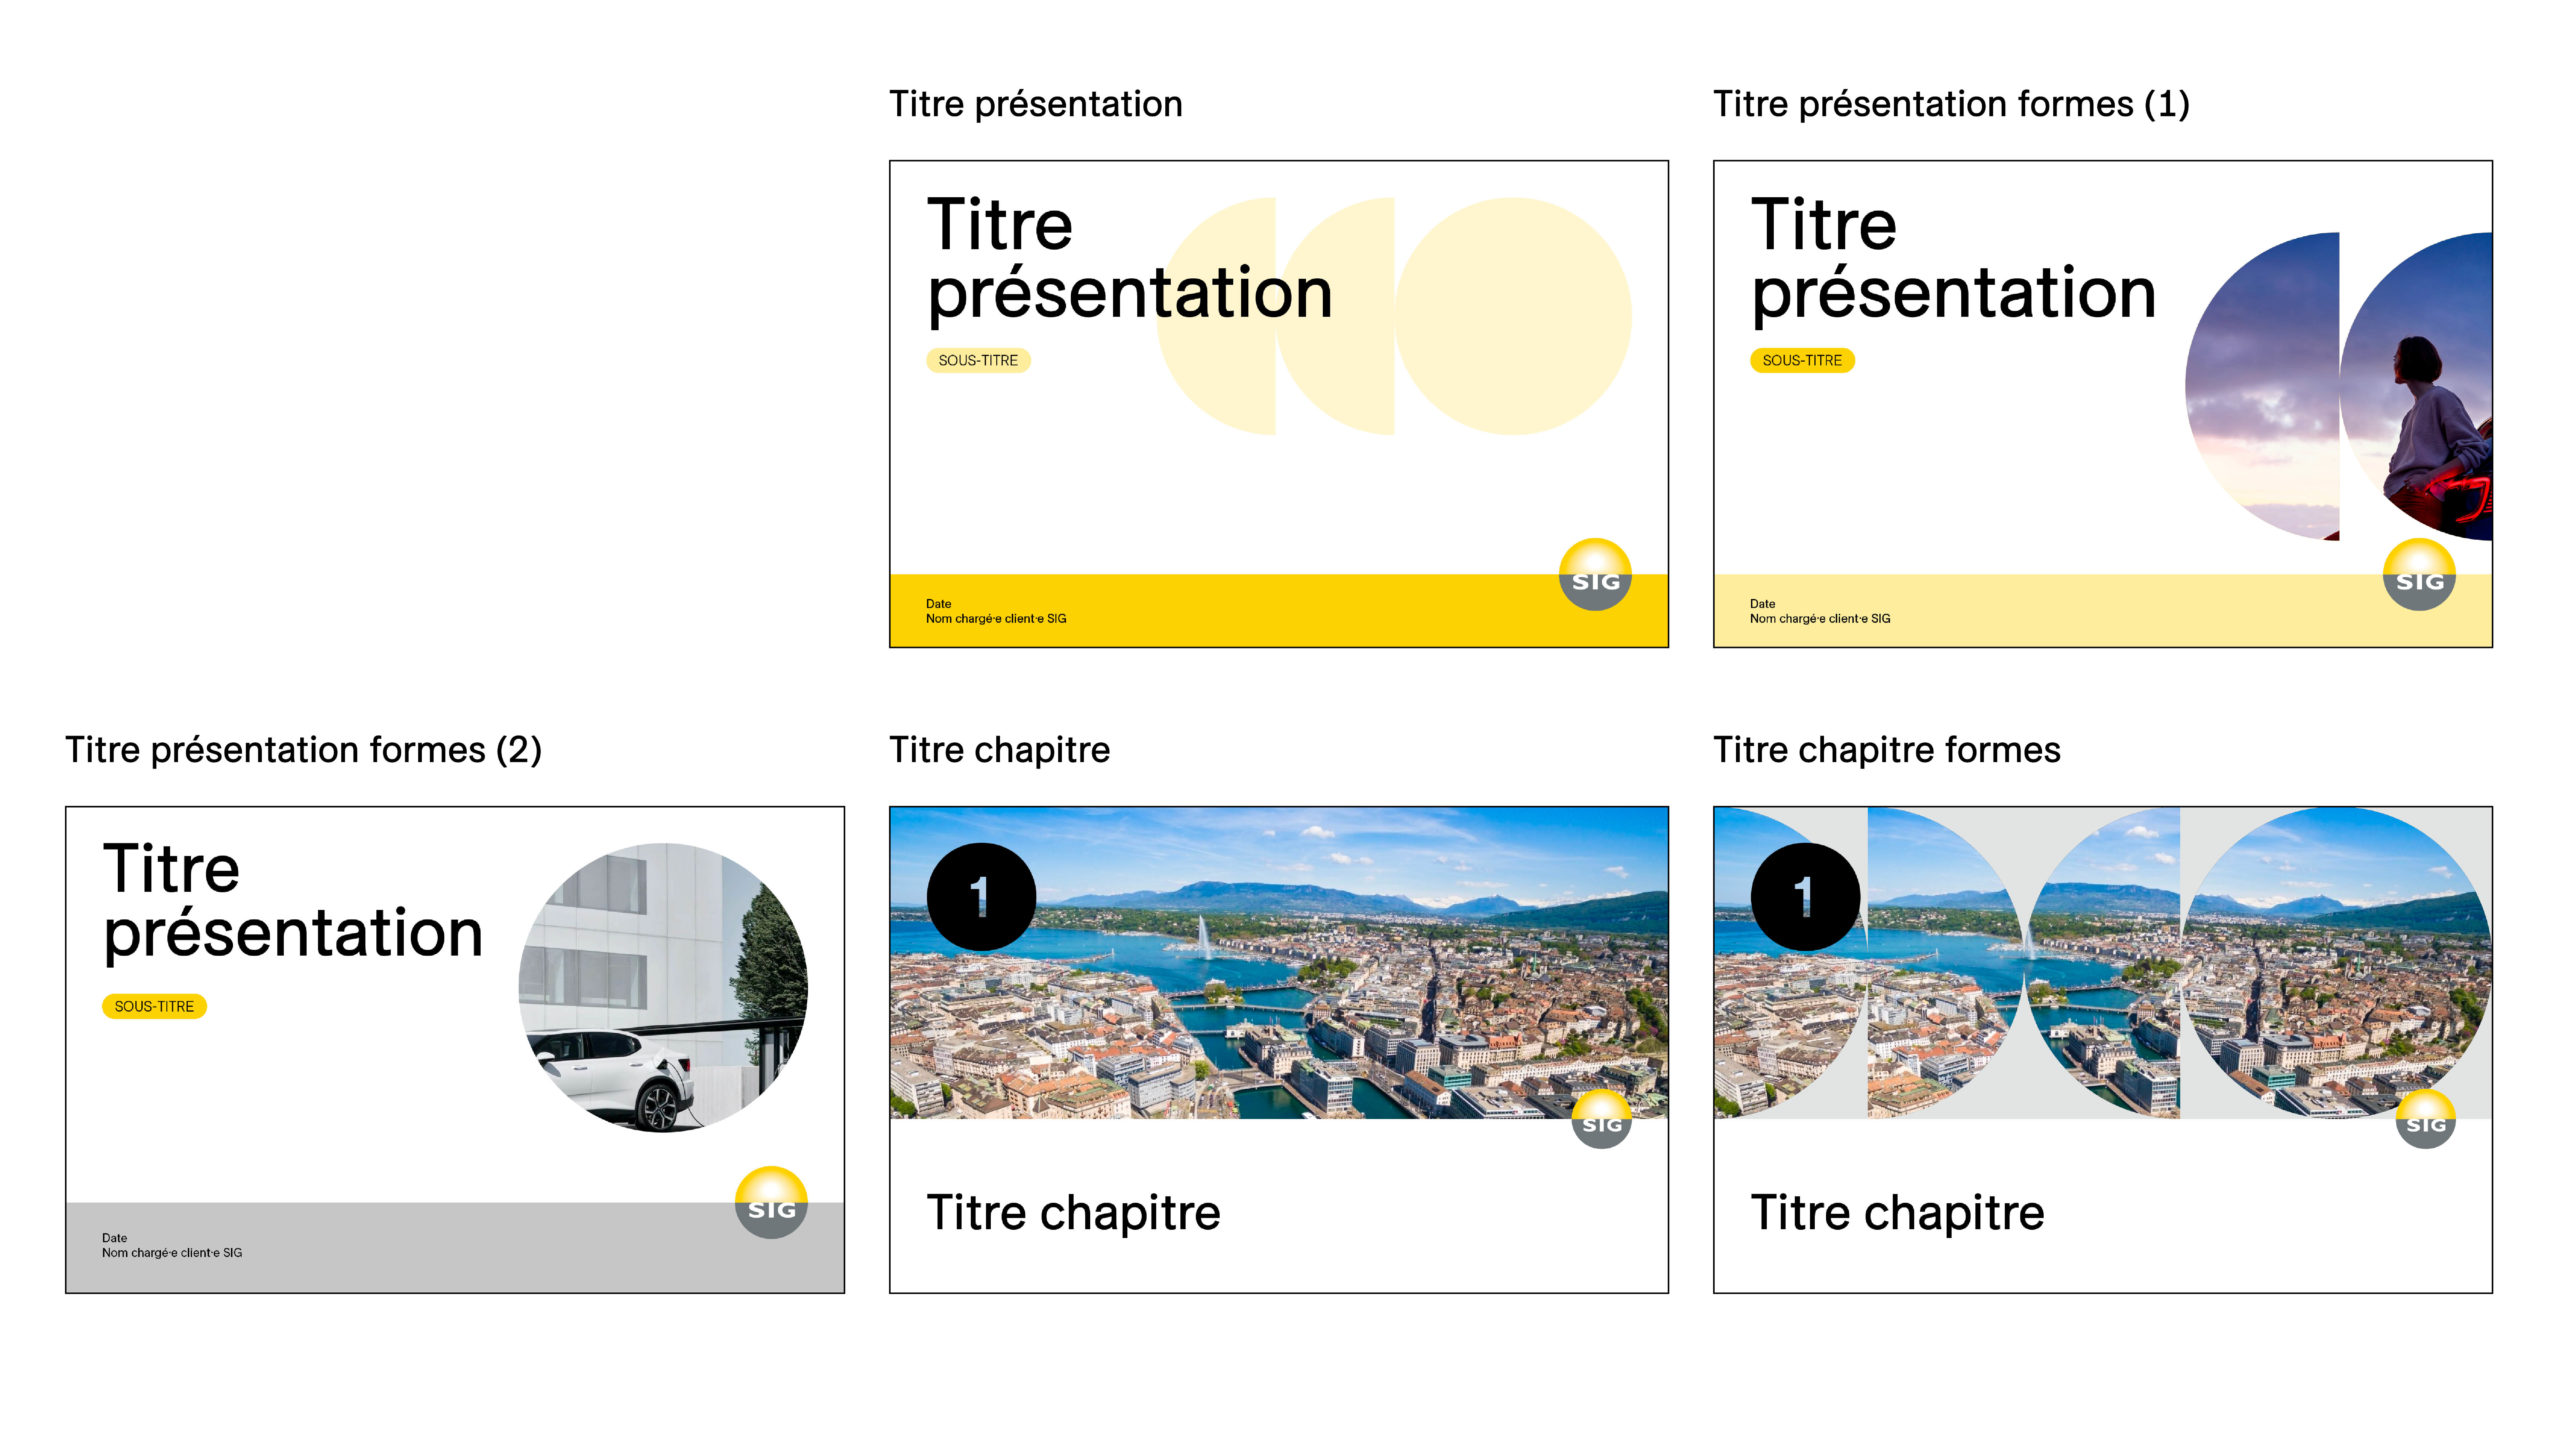Select the circular white car photo
This screenshot has width=2560, height=1440.
coord(663,988)
